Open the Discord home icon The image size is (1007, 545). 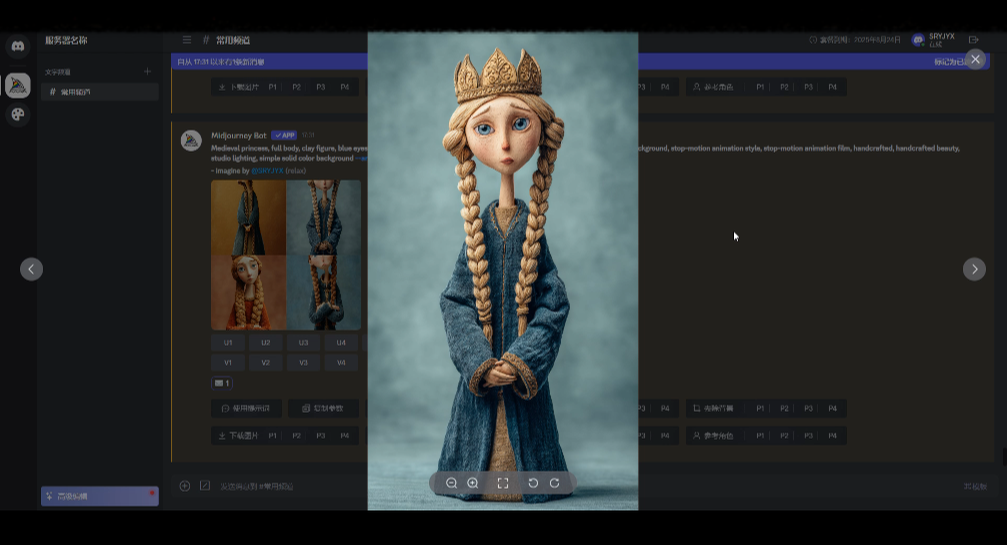pos(18,46)
